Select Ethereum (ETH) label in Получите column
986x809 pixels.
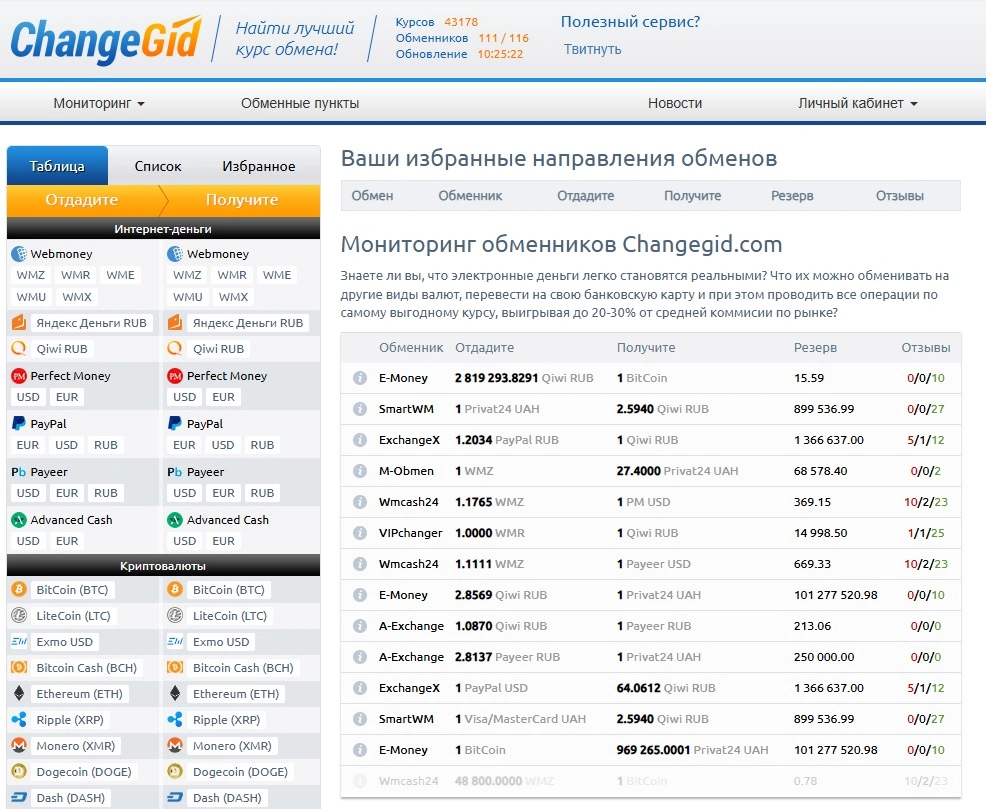tap(236, 693)
